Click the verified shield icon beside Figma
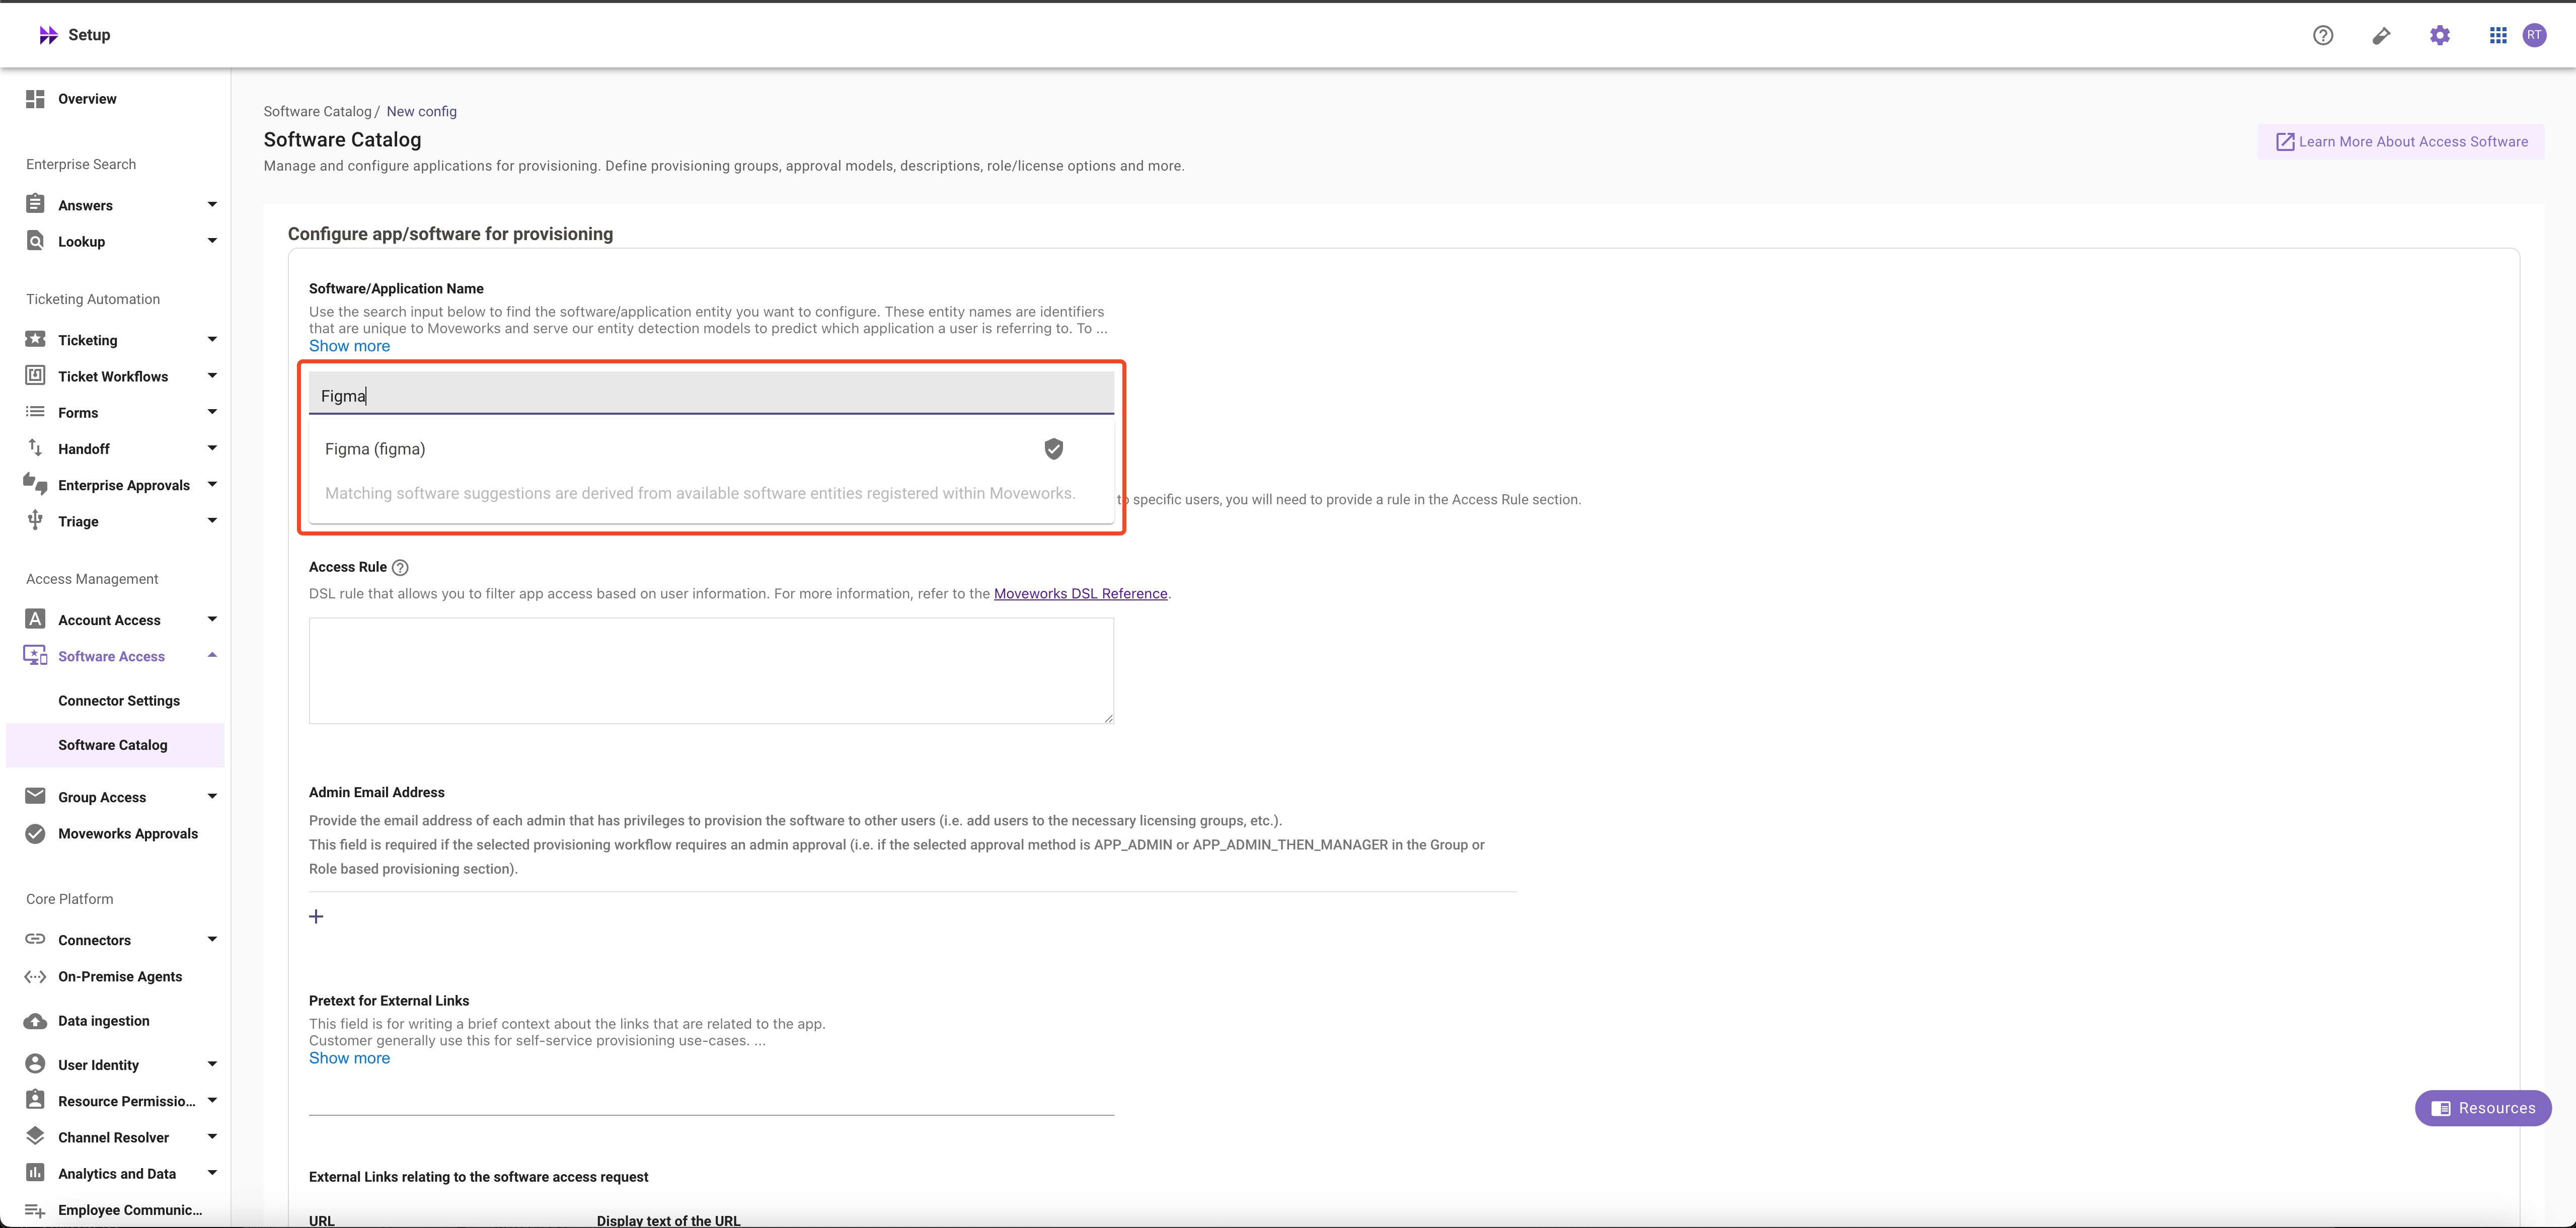Viewport: 2576px width, 1228px height. coord(1053,449)
